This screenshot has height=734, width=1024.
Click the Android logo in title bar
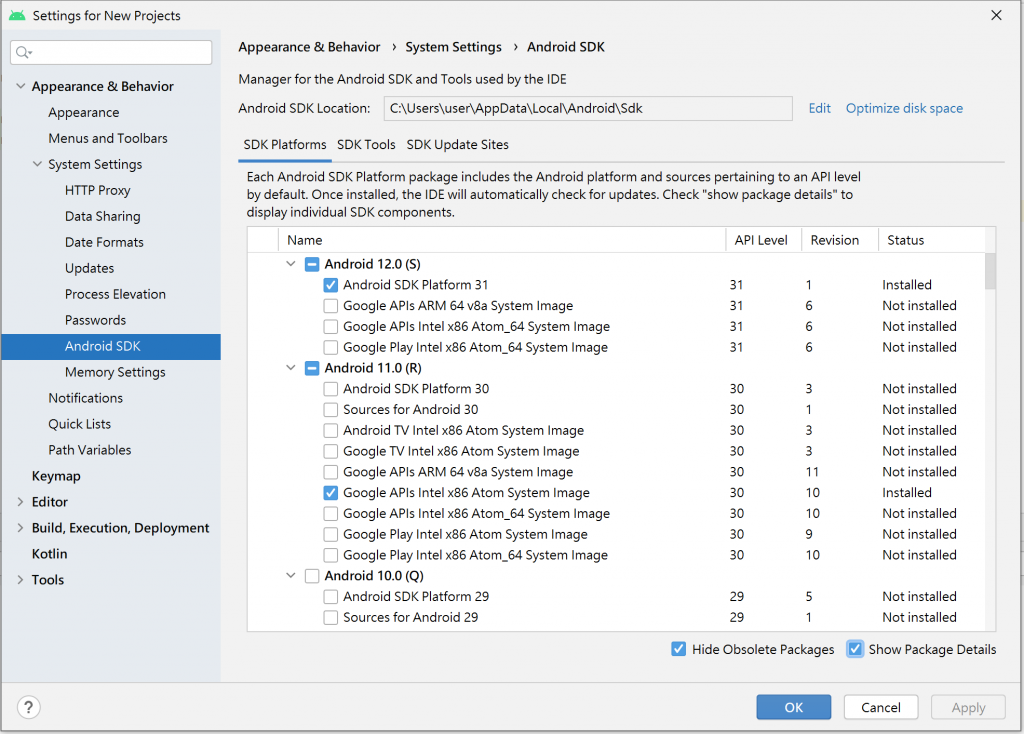point(16,16)
